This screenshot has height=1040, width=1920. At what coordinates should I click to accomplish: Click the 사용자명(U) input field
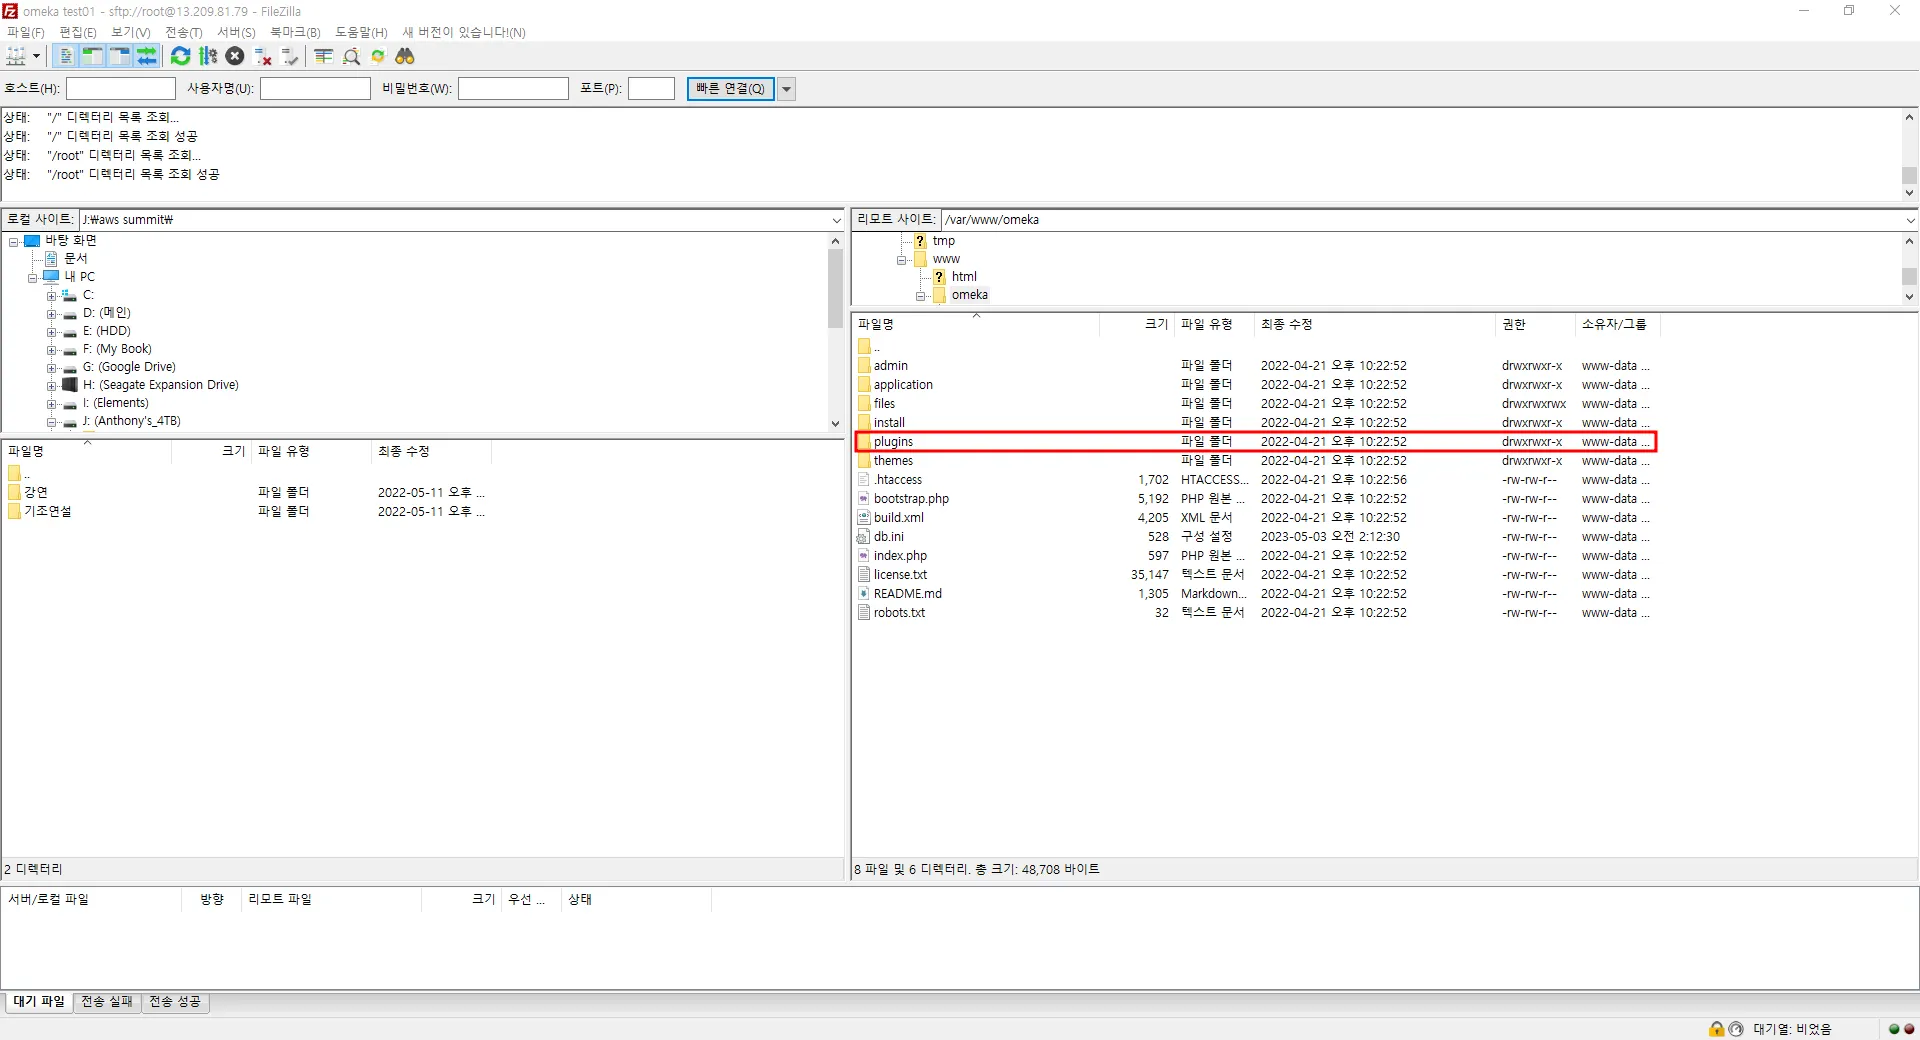[x=316, y=89]
